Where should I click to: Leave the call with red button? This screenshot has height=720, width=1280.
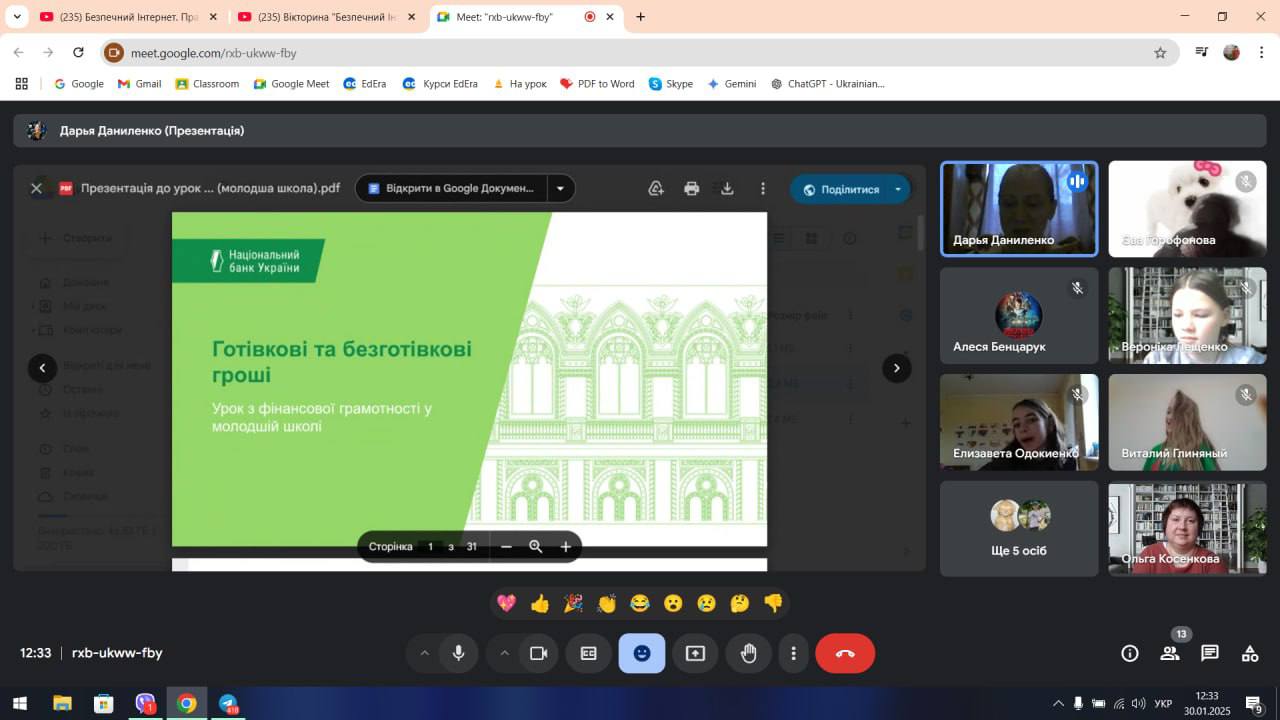[845, 653]
